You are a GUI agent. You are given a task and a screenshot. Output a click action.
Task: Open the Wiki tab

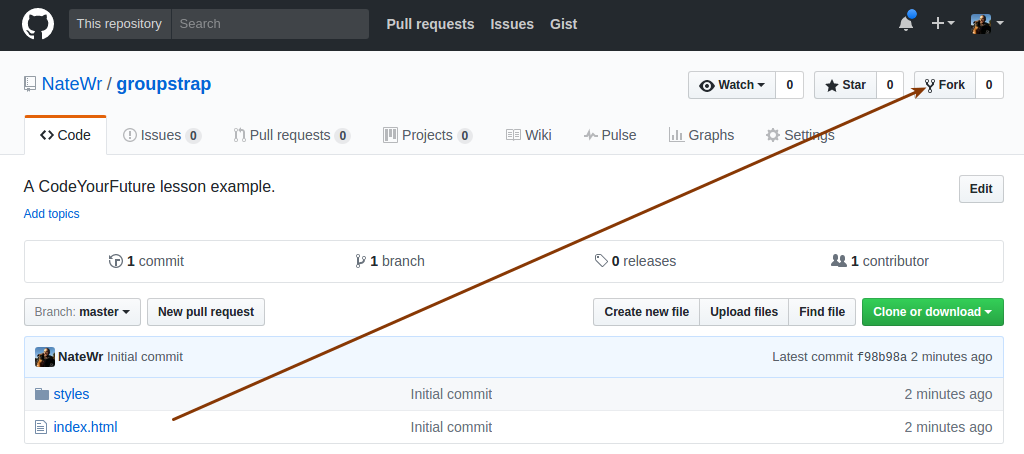528,135
